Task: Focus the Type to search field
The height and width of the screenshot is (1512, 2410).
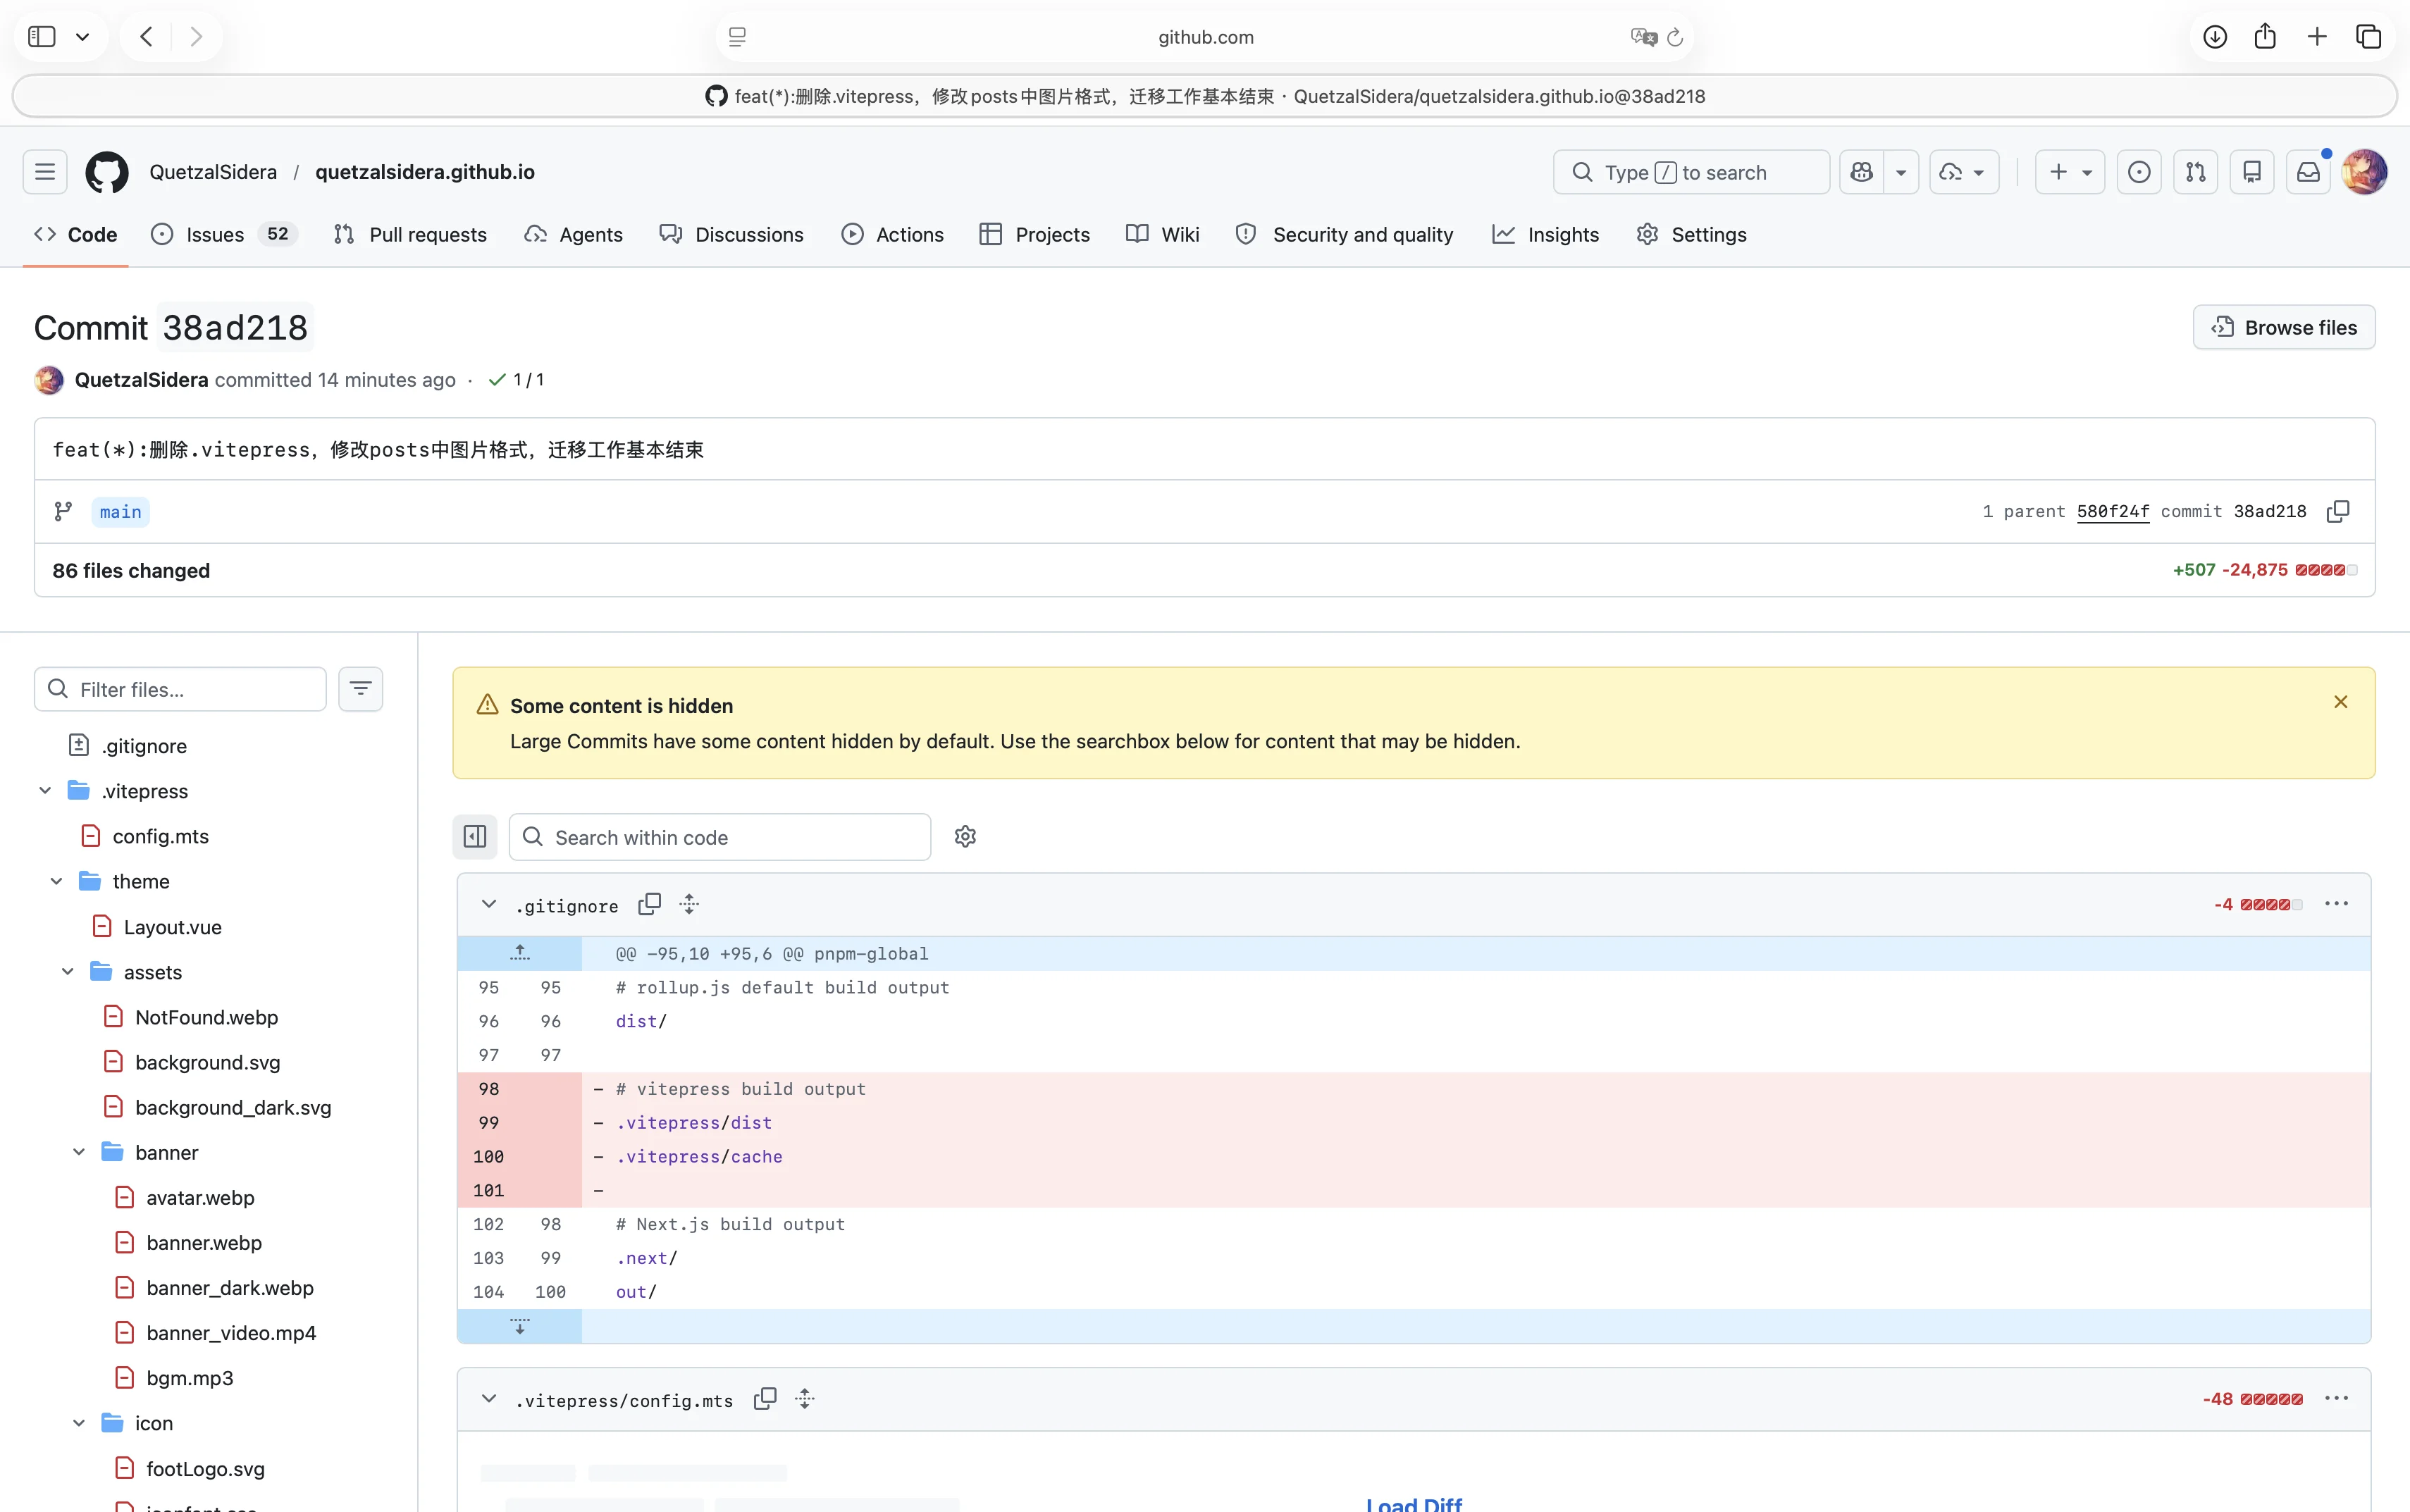Action: point(1691,172)
